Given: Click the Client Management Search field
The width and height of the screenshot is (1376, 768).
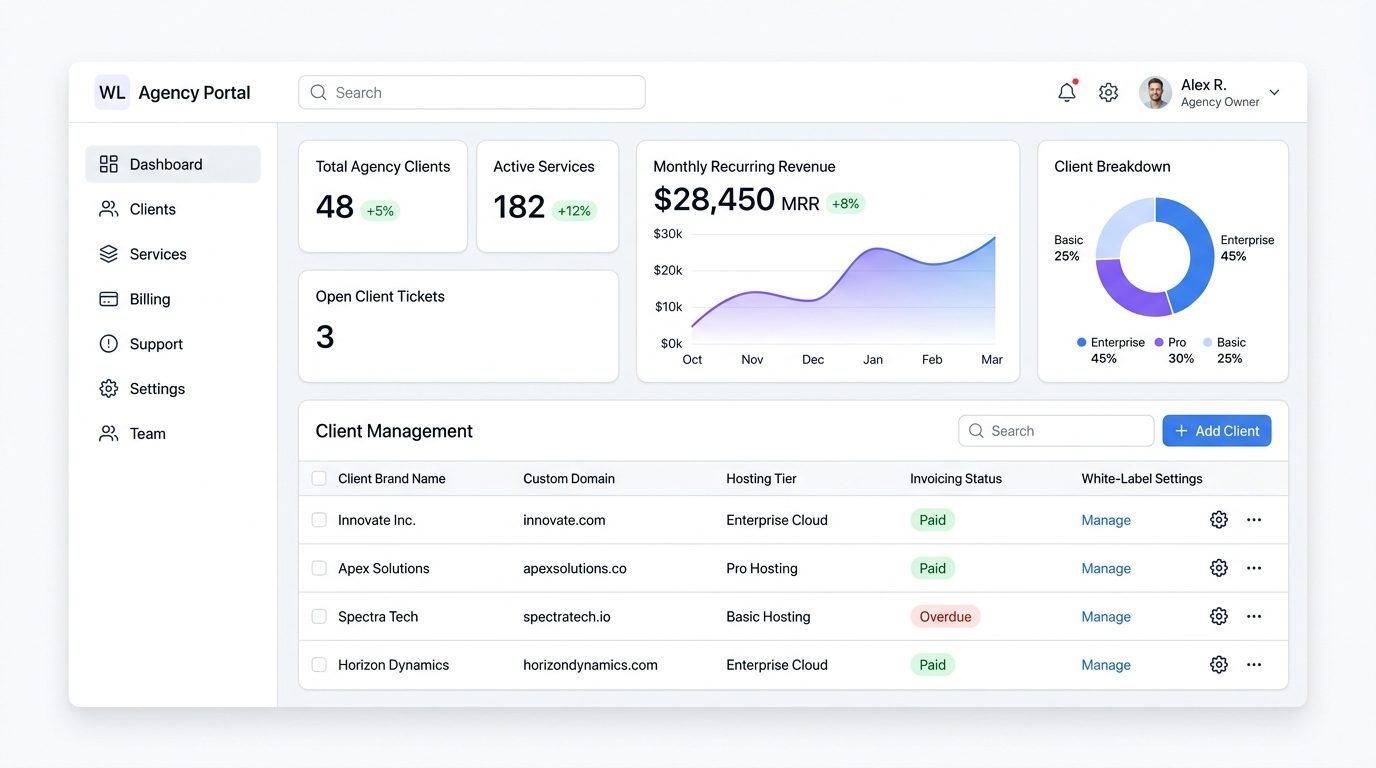Looking at the screenshot, I should tap(1056, 431).
